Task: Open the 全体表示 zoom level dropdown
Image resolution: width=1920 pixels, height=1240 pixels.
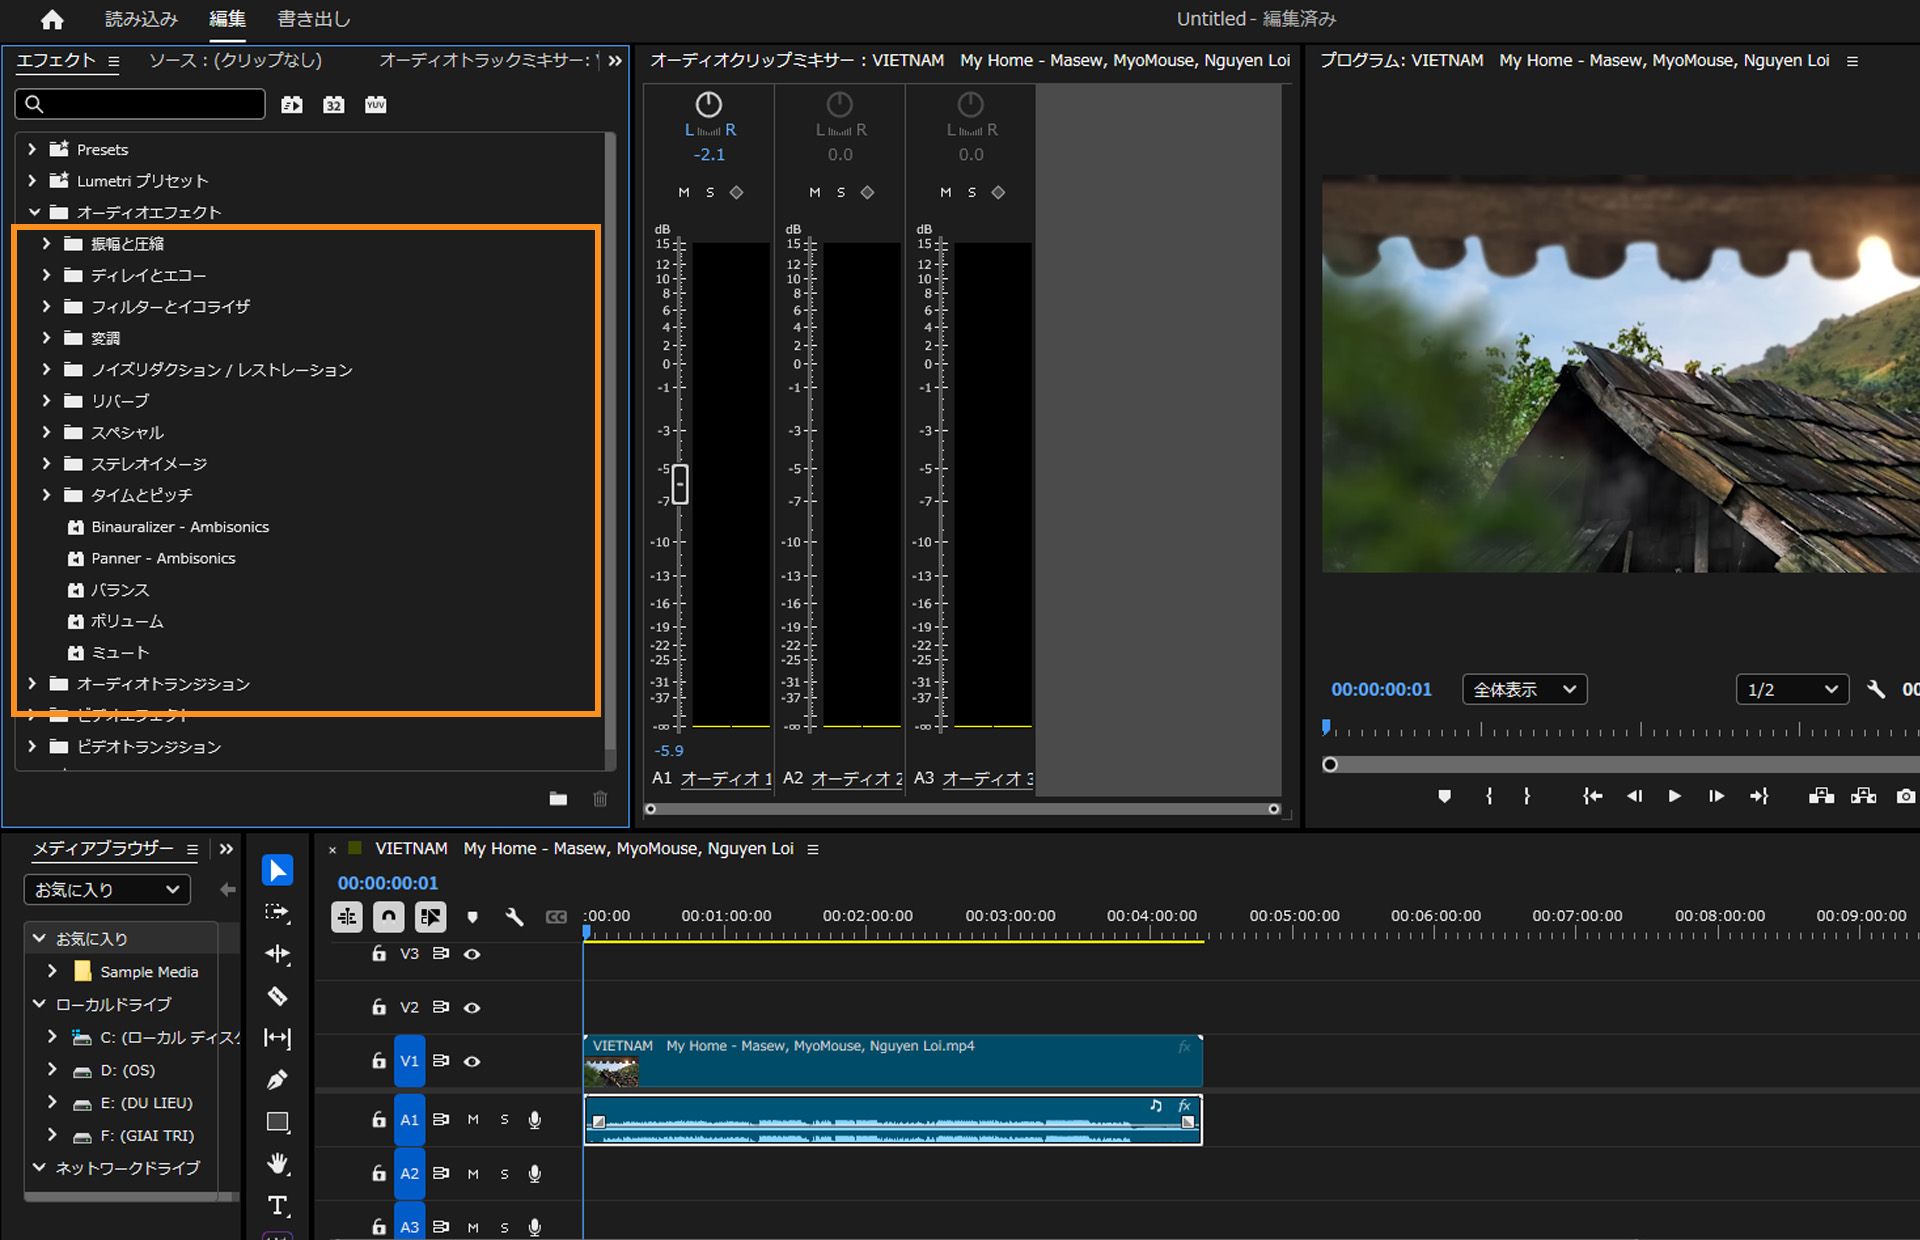Action: coord(1524,689)
